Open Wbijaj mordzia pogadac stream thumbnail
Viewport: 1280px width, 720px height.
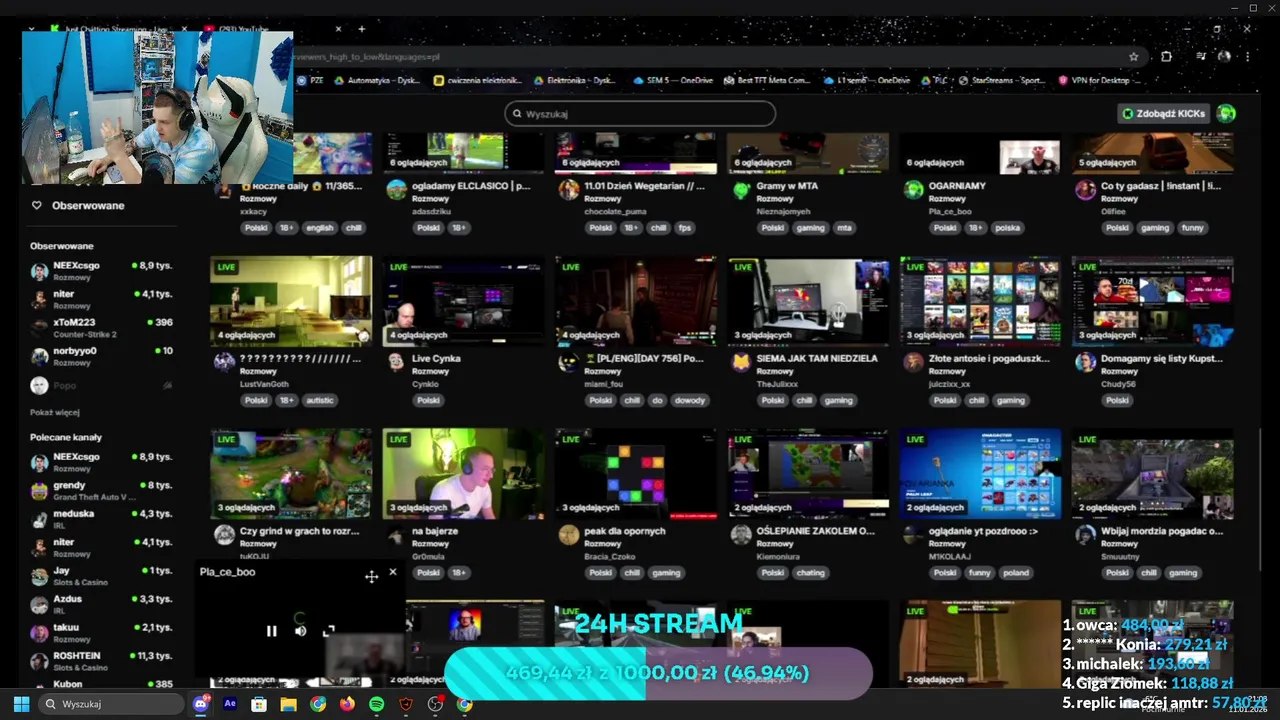pos(1152,474)
